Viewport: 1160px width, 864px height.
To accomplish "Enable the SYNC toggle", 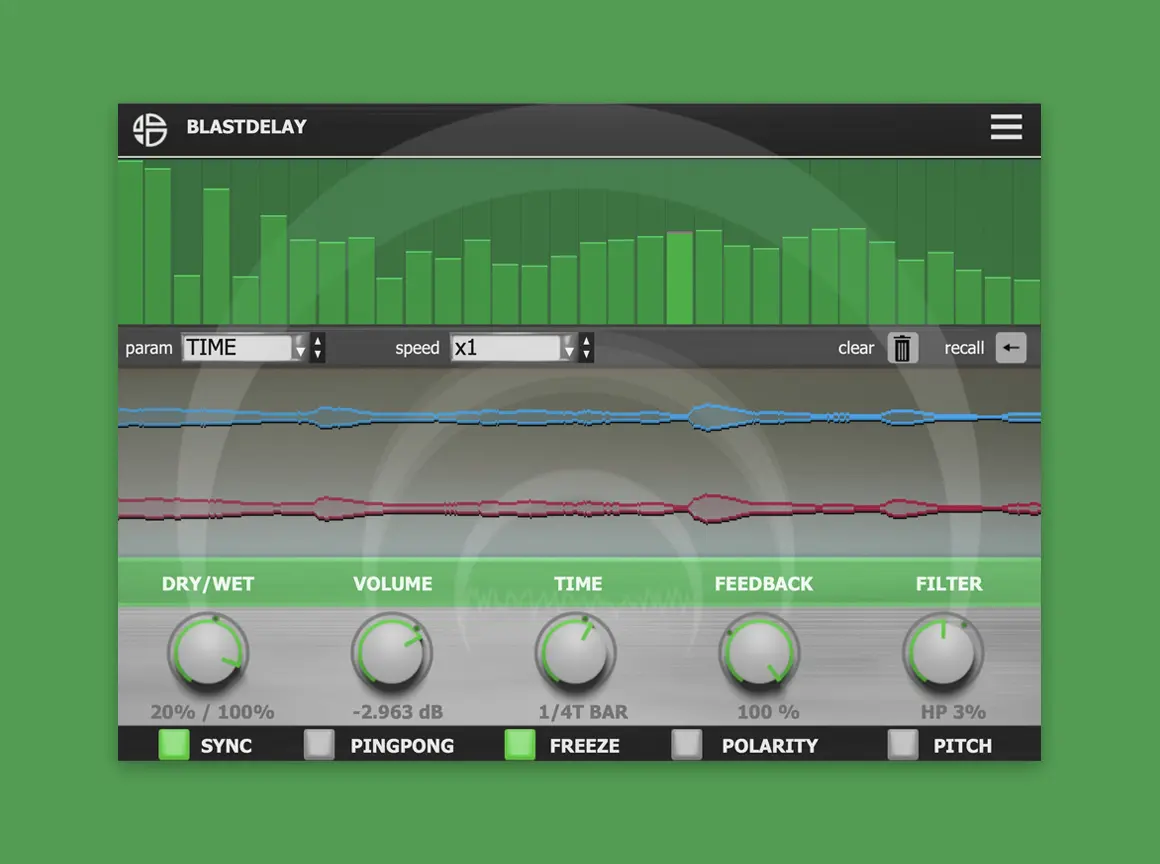I will click(174, 744).
